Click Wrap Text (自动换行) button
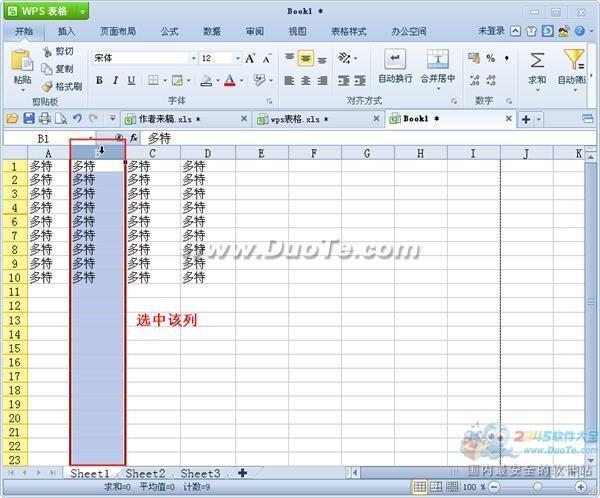Viewport: 600px width, 498px height. tap(395, 66)
